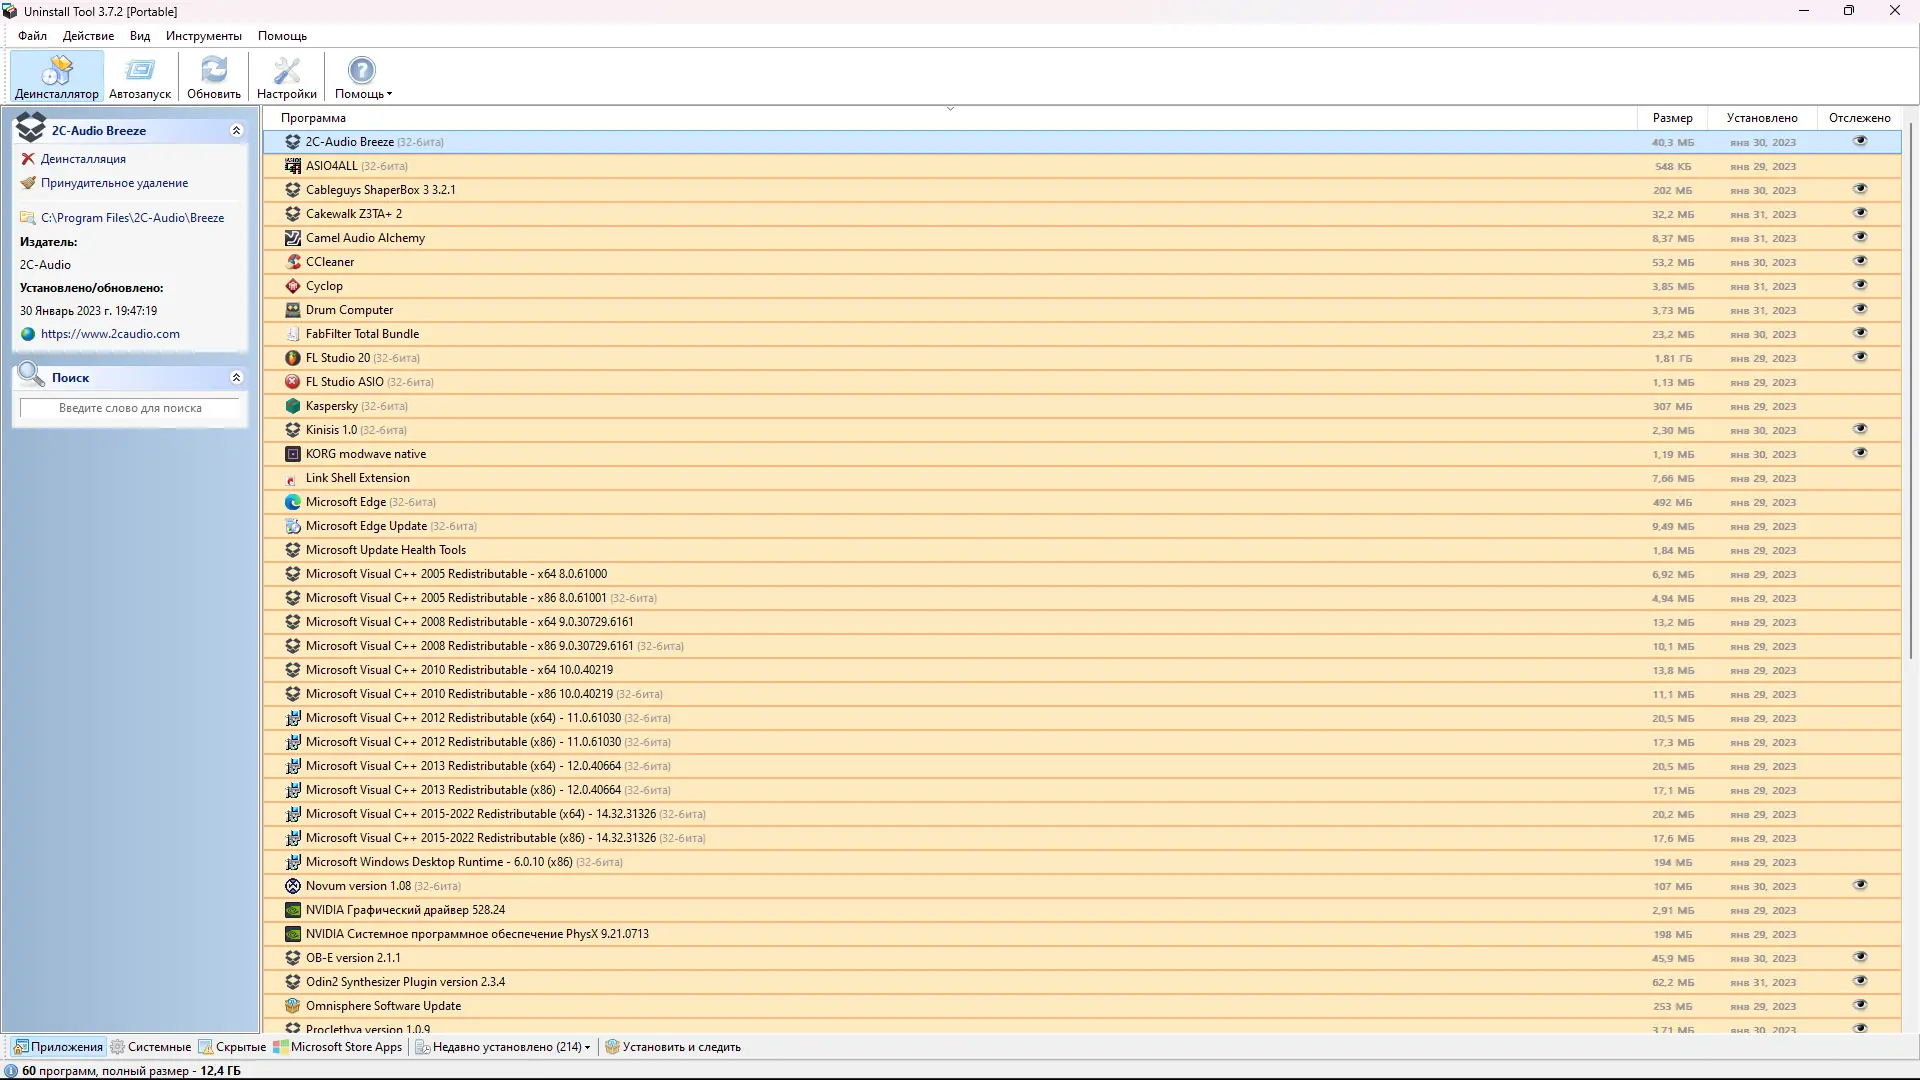Image resolution: width=1920 pixels, height=1080 pixels.
Task: Collapse the Поиск search panel
Action: tap(236, 378)
